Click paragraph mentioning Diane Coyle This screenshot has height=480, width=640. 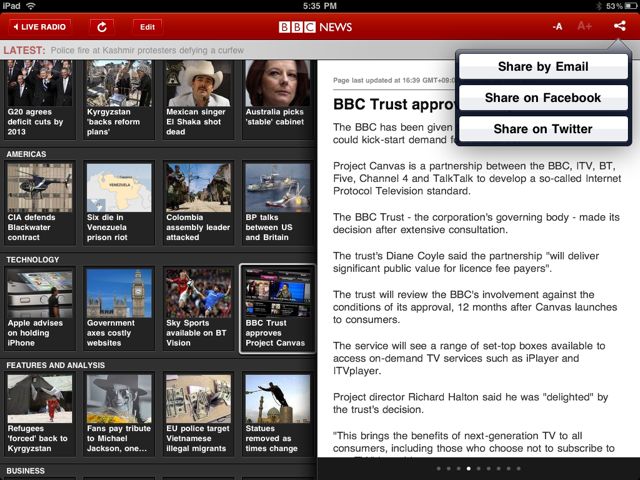click(466, 262)
